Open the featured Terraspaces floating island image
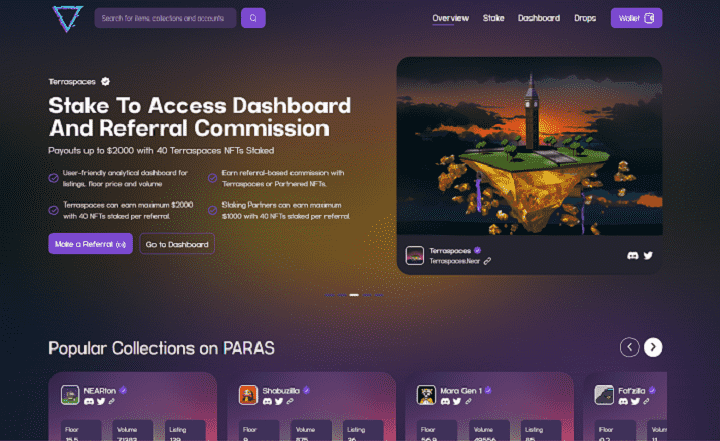 529,146
